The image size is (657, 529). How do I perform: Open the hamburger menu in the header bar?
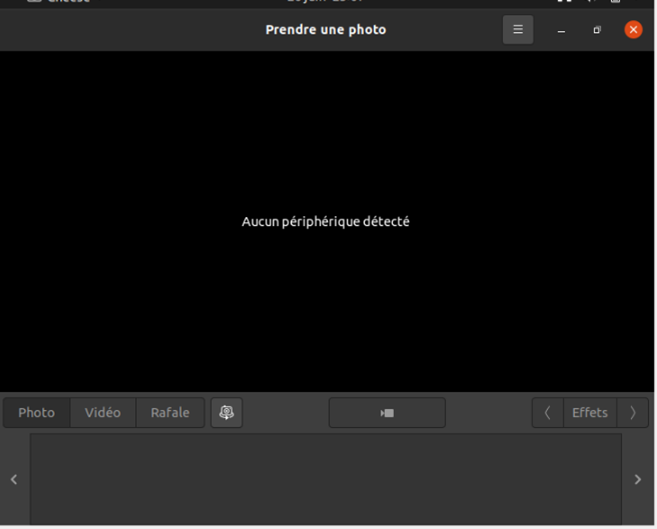(517, 30)
